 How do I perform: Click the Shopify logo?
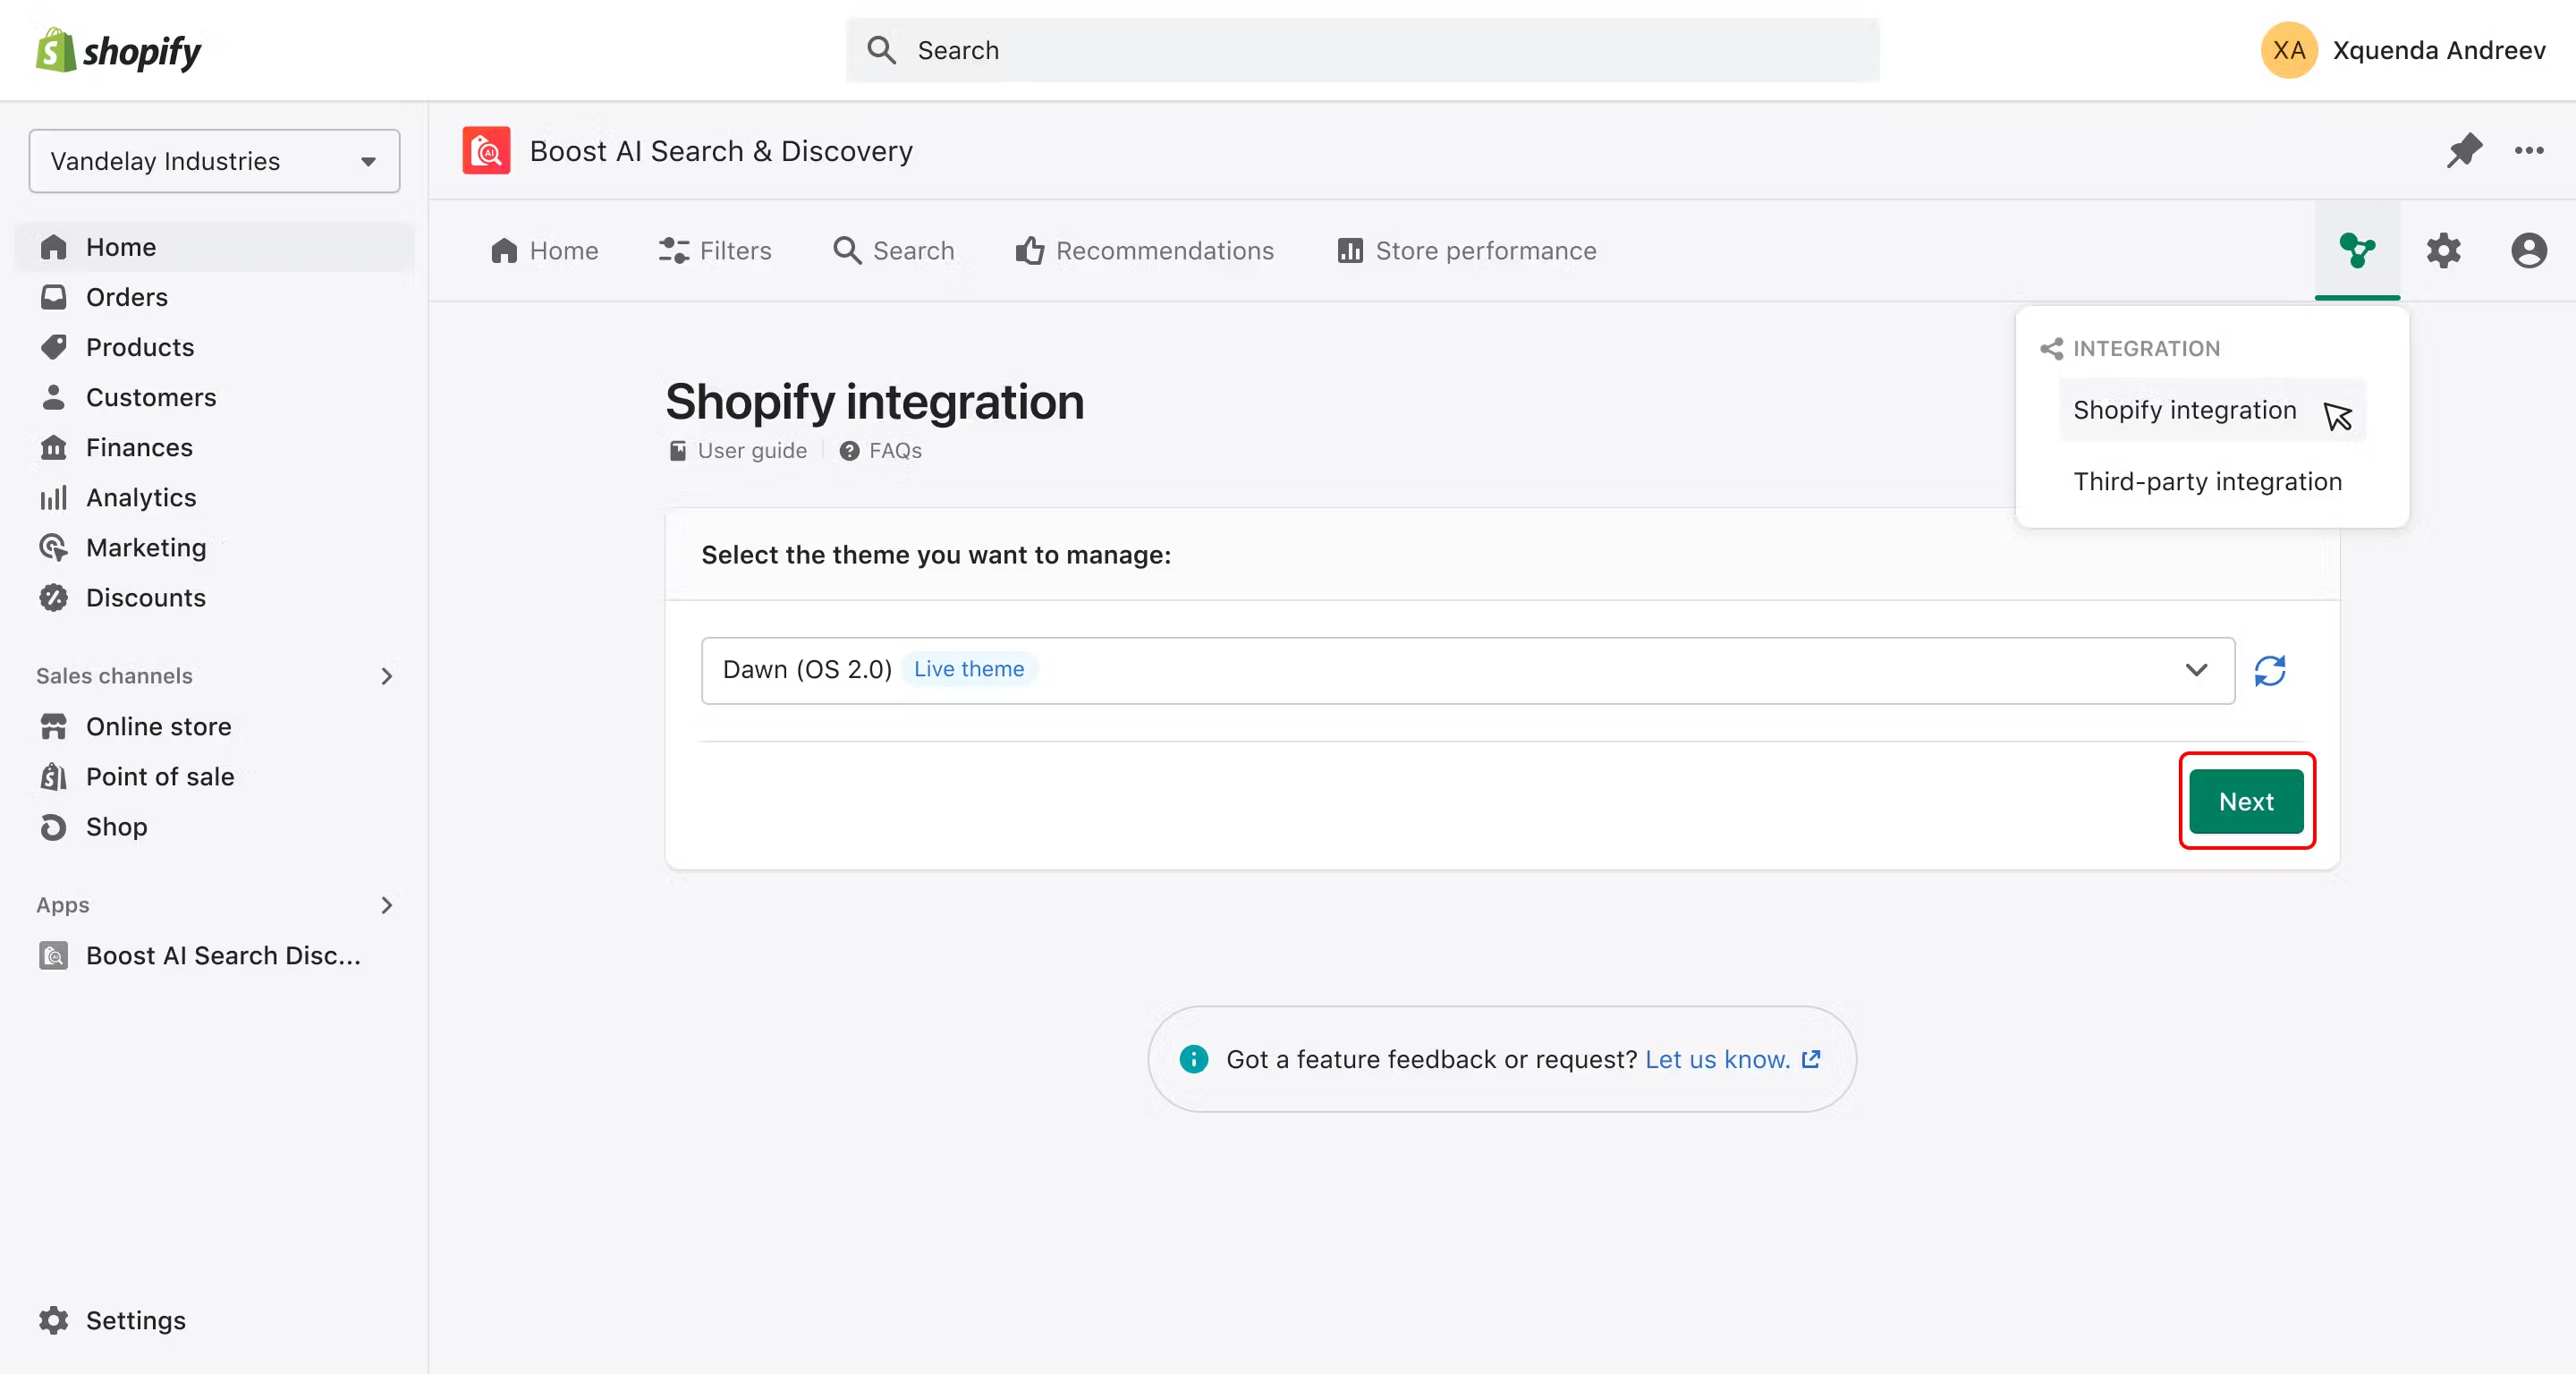coord(118,50)
